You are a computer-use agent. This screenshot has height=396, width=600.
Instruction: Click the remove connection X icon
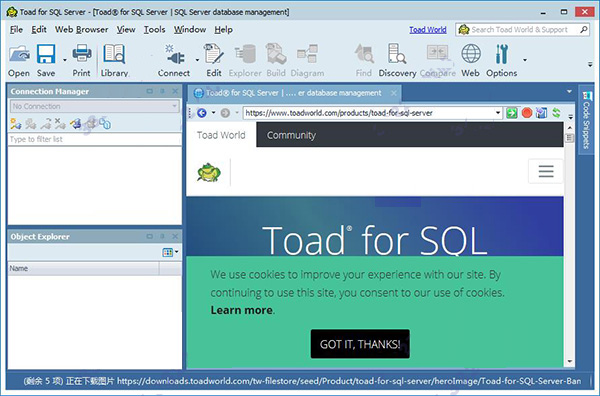click(60, 124)
